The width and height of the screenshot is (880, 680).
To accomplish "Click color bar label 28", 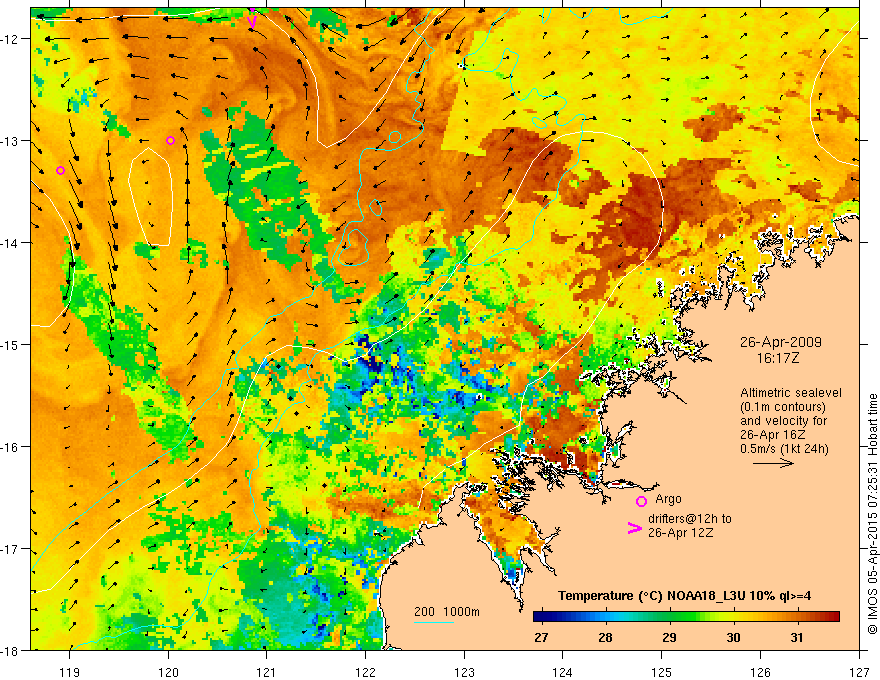I will pos(605,638).
